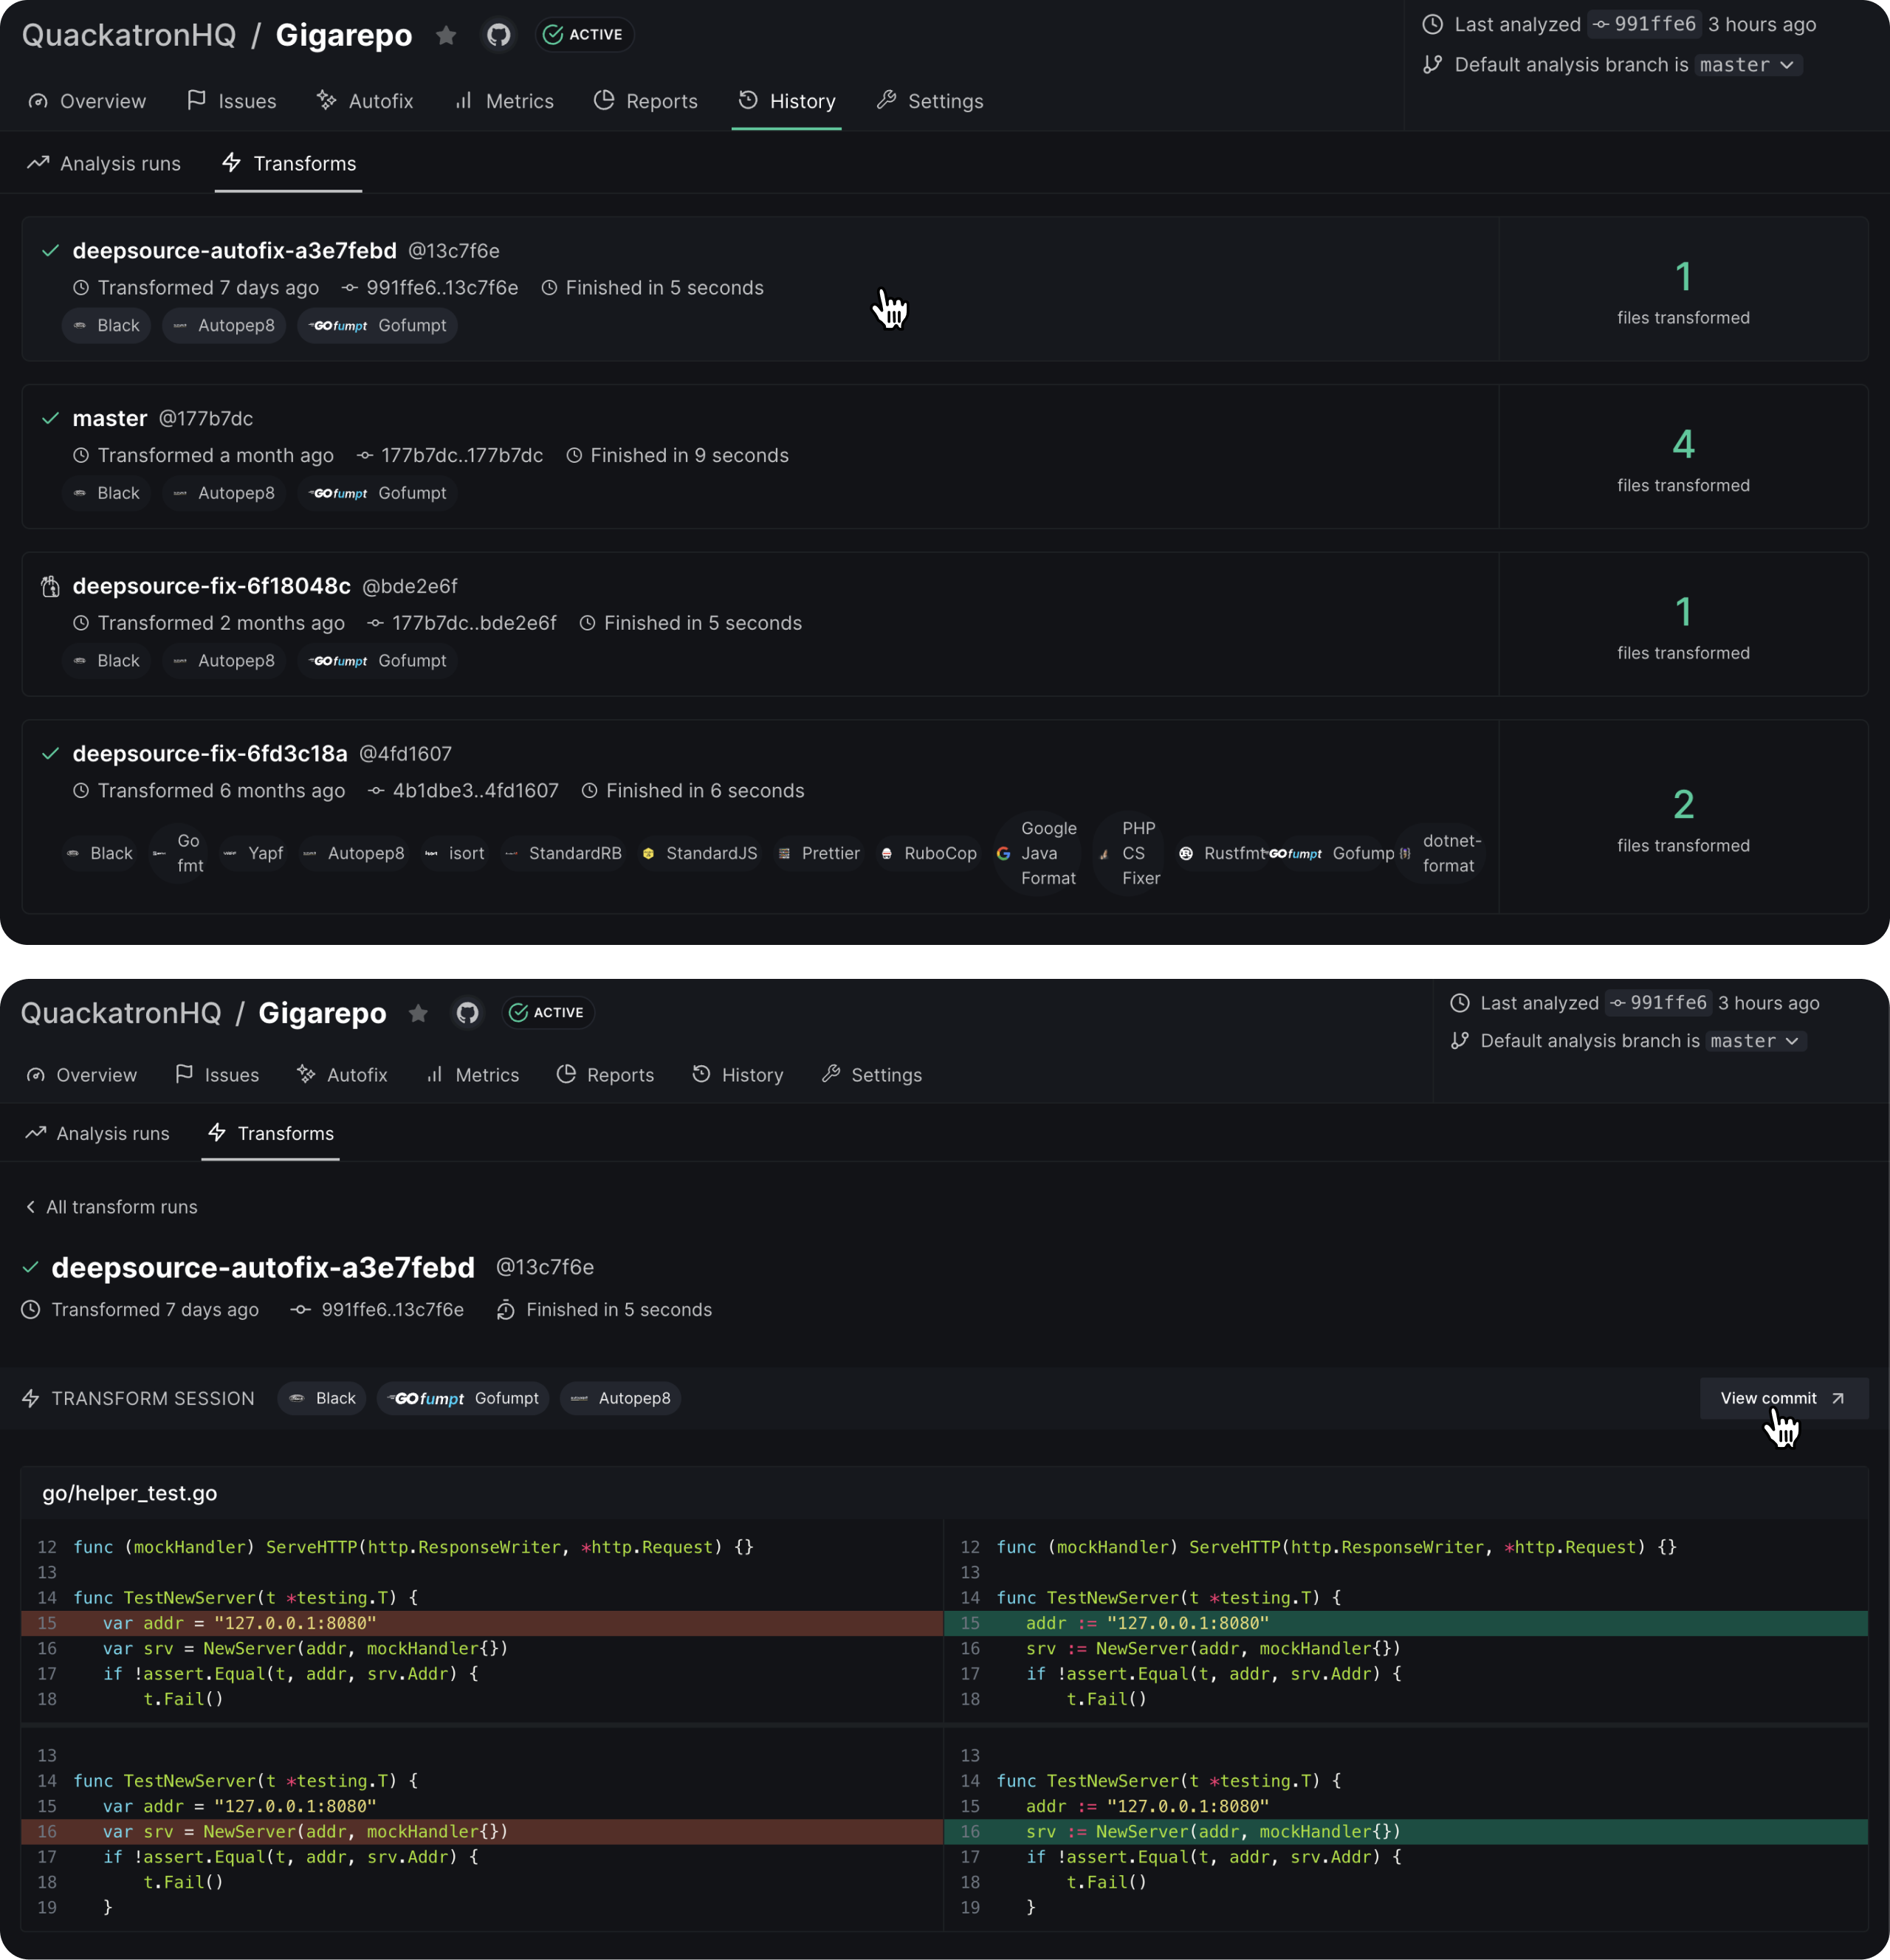The height and width of the screenshot is (1960, 1890).
Task: Open the master branch dropdown in lower header
Action: 1755,1041
